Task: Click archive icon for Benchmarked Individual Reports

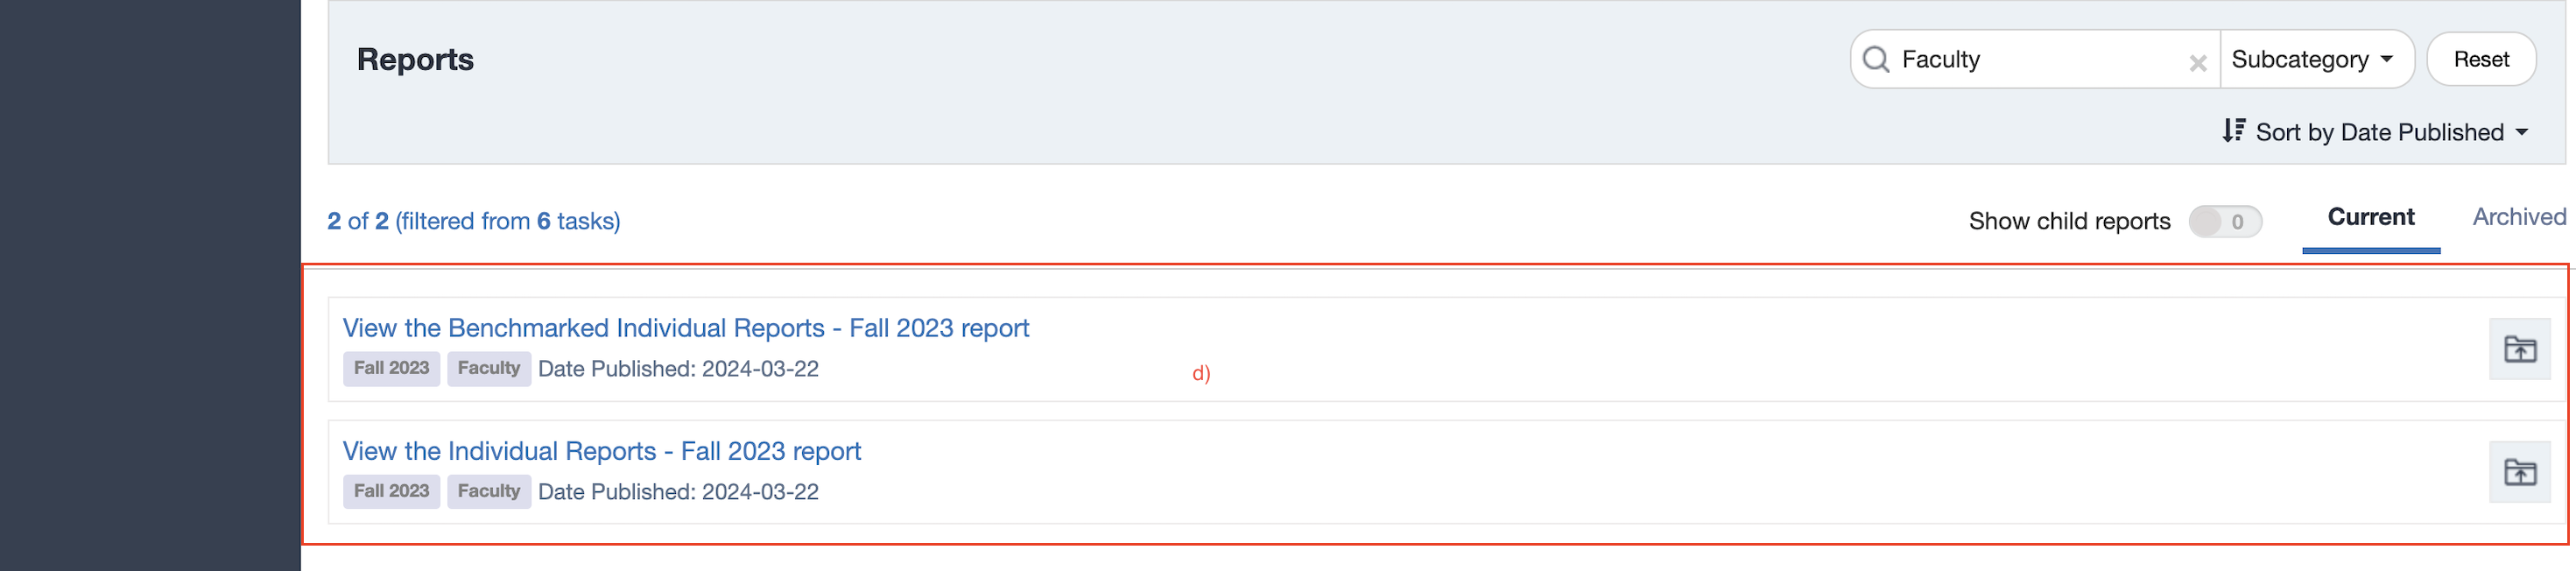Action: tap(2519, 349)
